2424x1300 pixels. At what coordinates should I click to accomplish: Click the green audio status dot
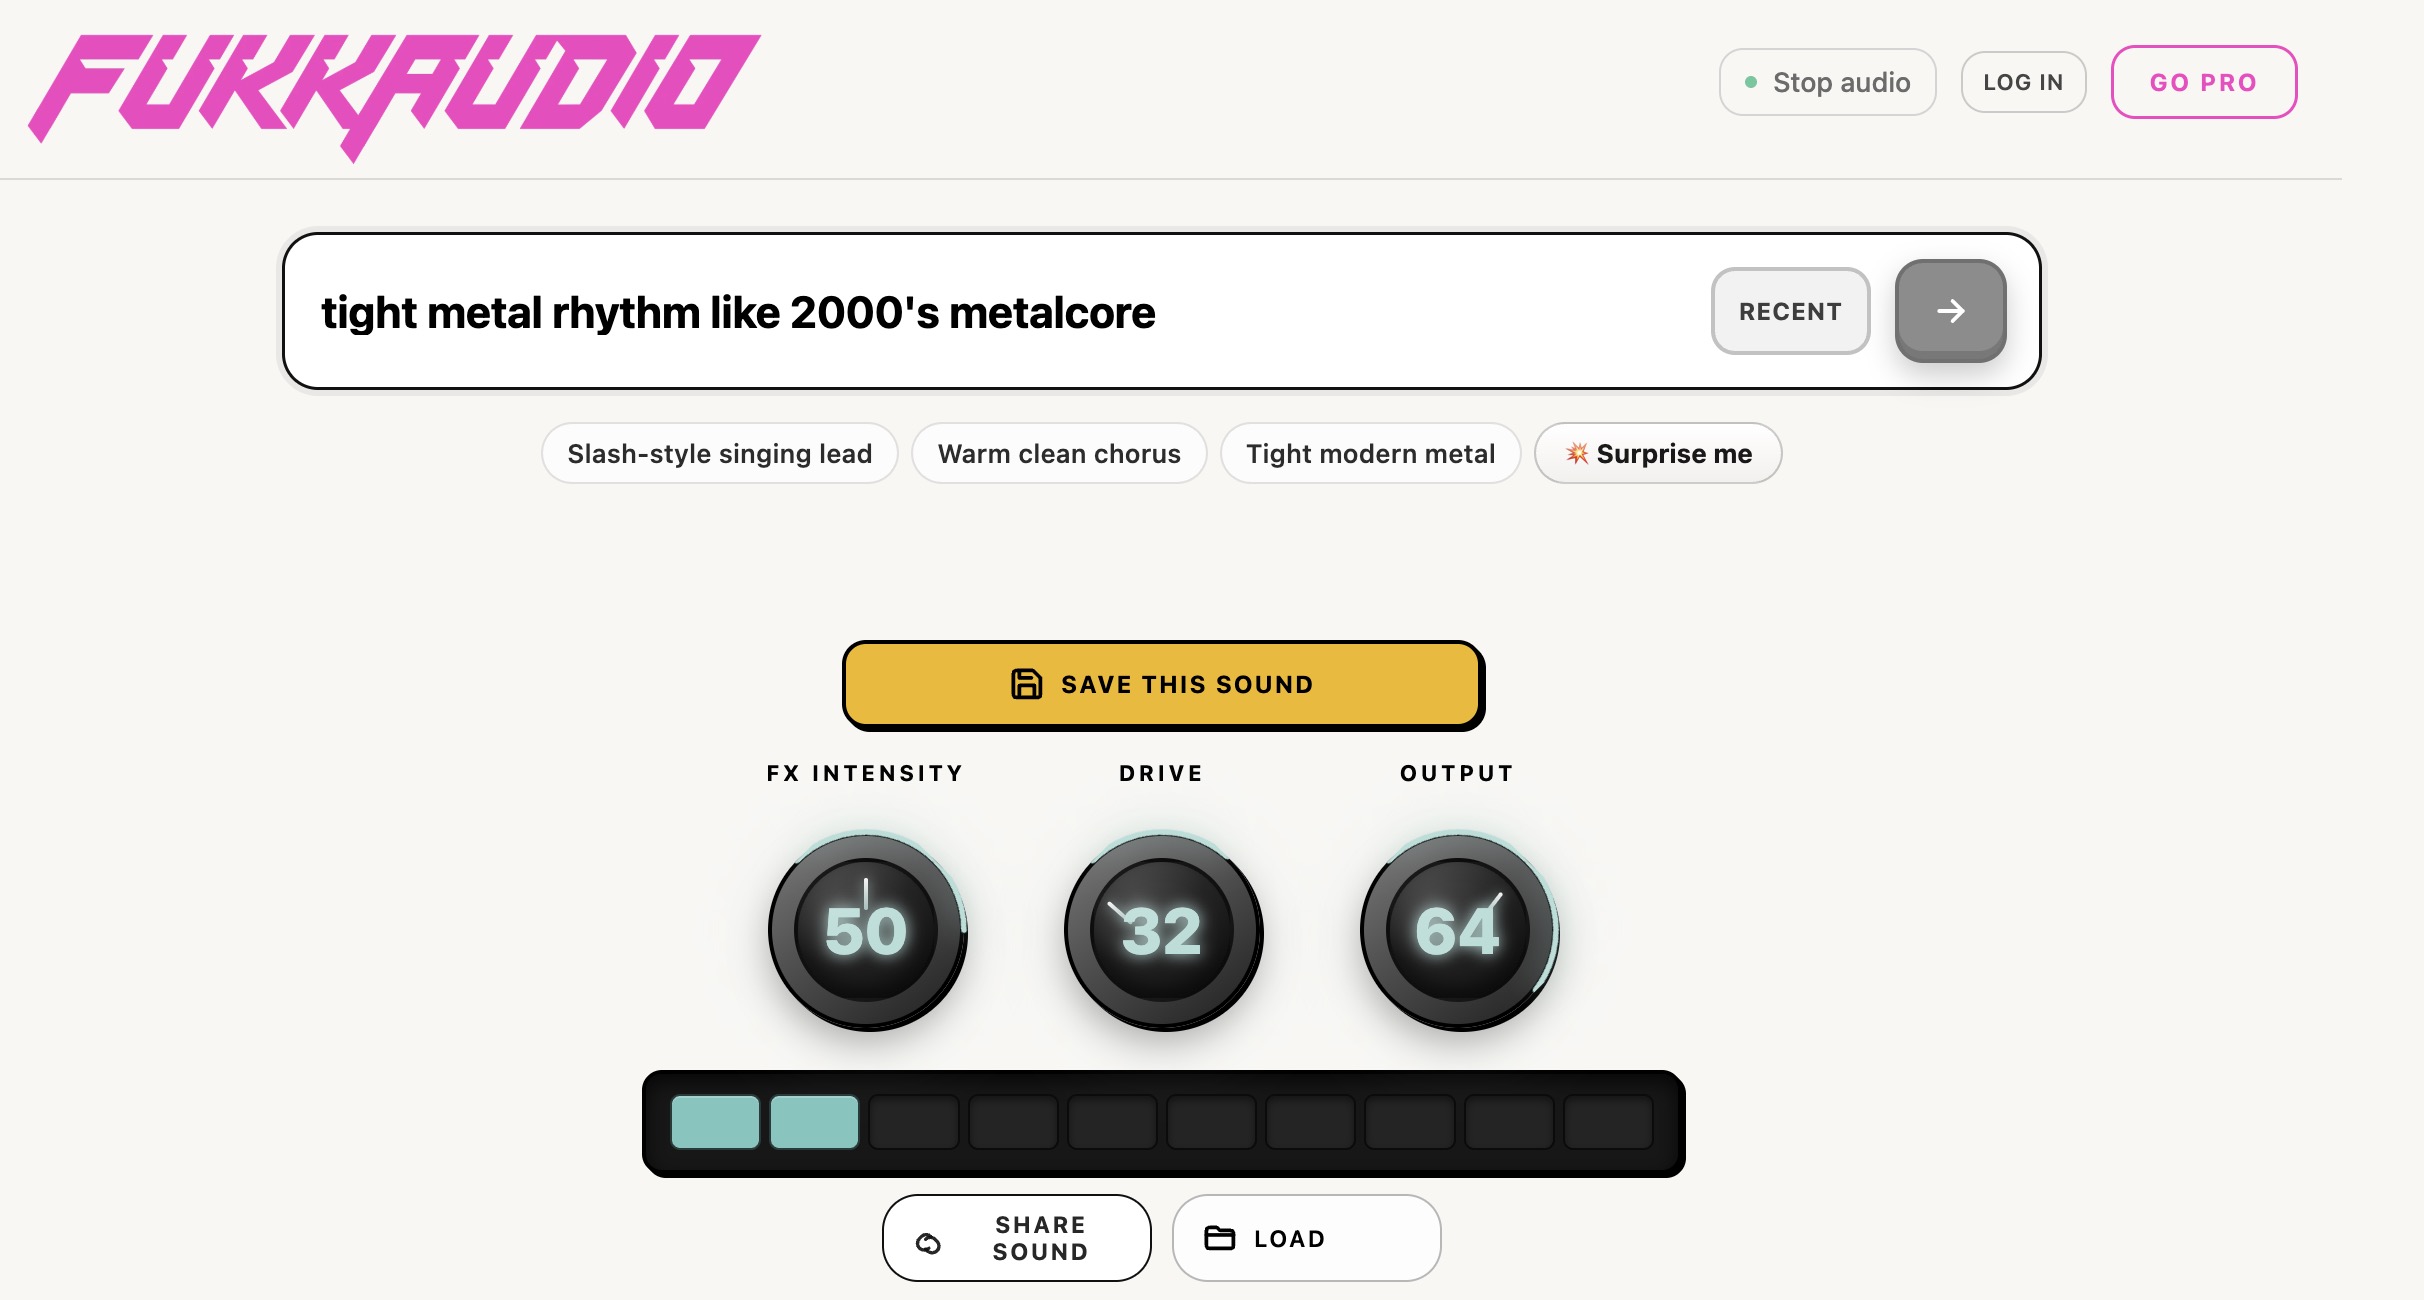[1751, 82]
